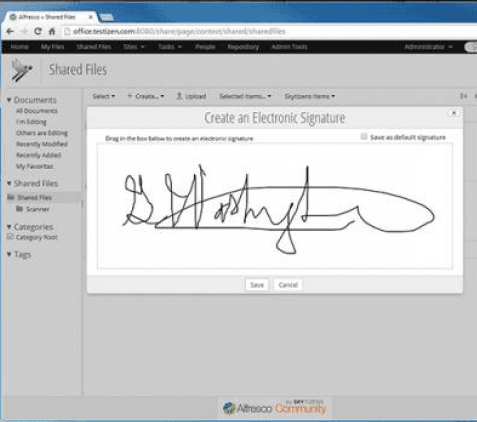477x422 pixels.
Task: Click the Upload arrow icon
Action: pos(179,96)
